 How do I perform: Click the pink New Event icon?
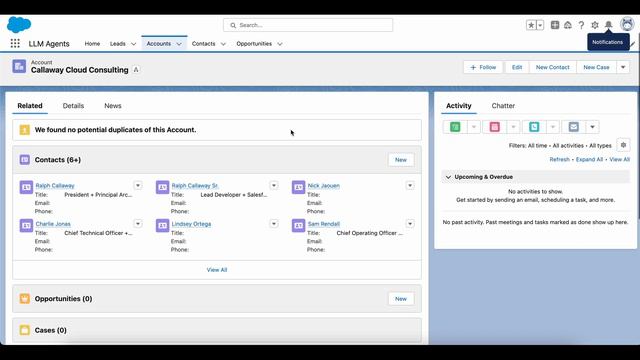495,127
